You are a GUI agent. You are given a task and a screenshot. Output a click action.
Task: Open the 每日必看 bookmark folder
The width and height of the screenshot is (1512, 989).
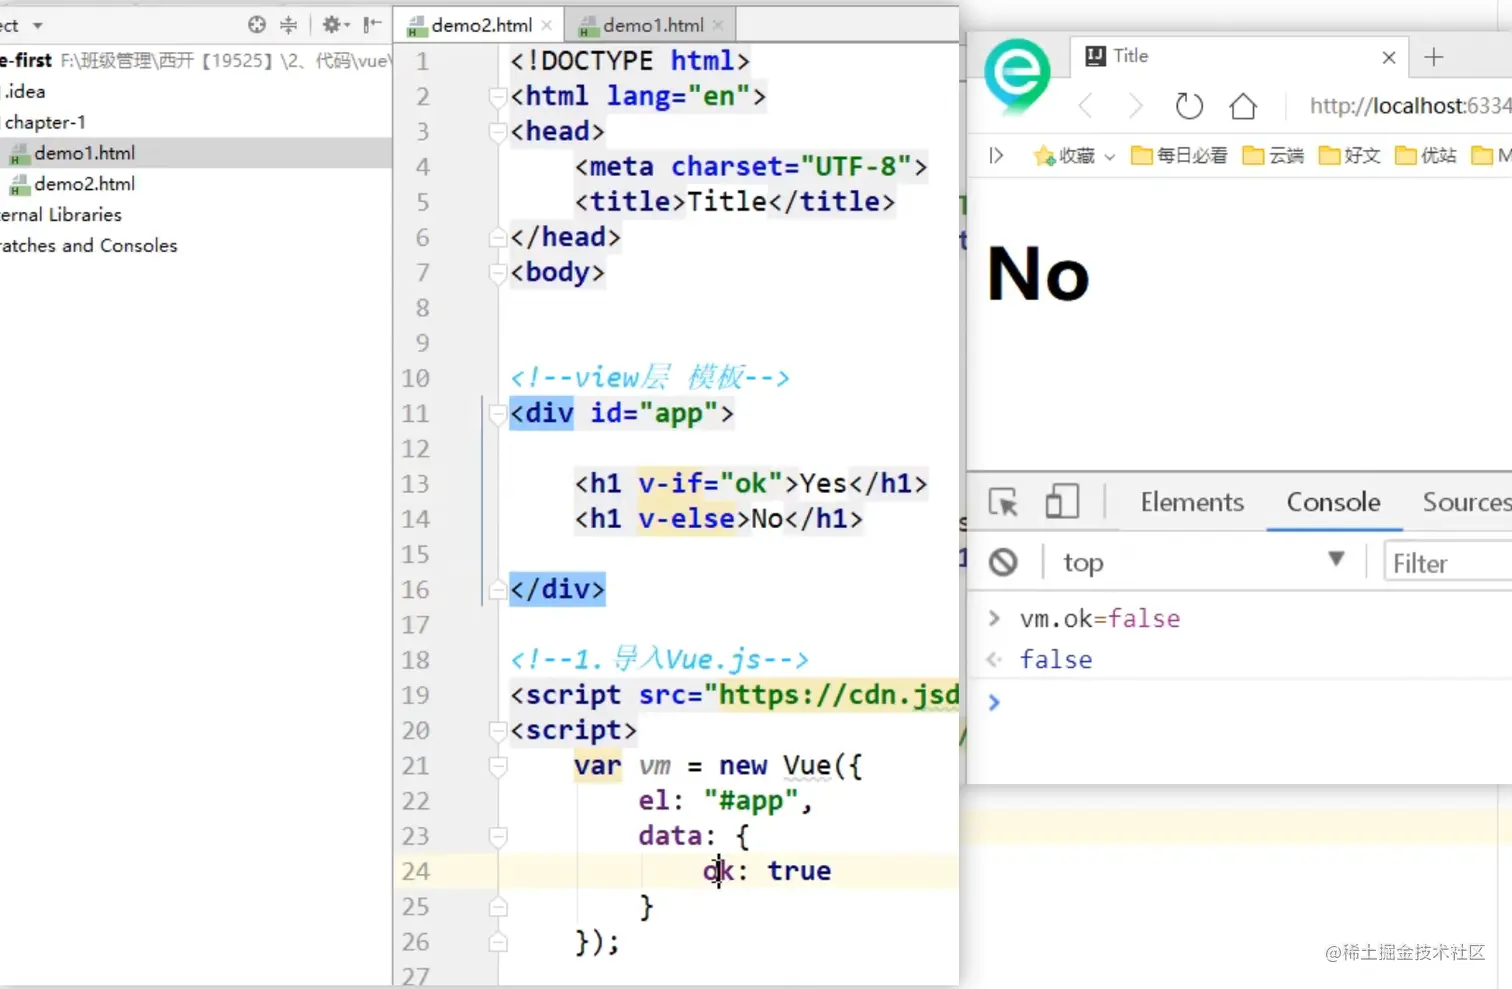(1179, 155)
